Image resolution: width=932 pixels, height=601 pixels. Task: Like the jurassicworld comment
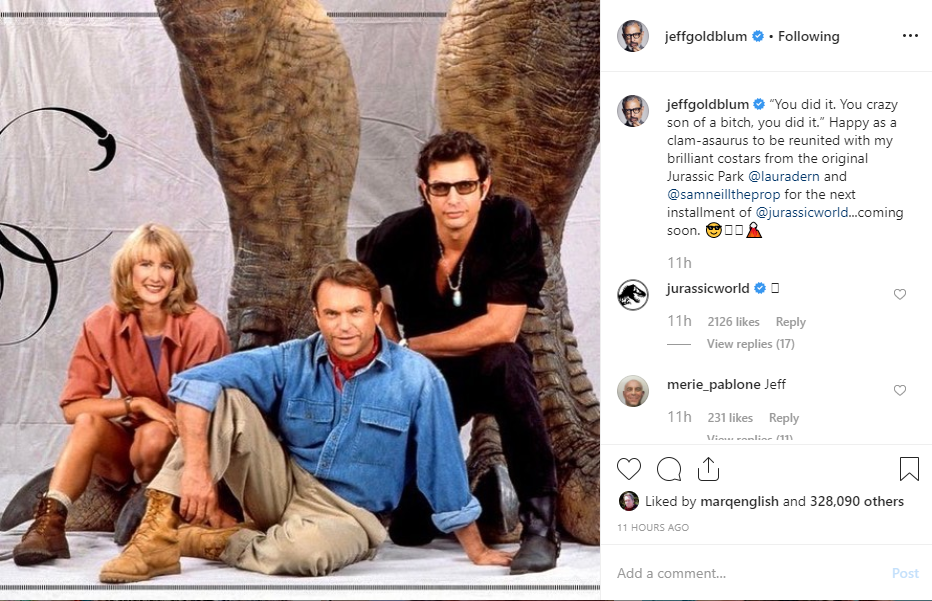[900, 295]
